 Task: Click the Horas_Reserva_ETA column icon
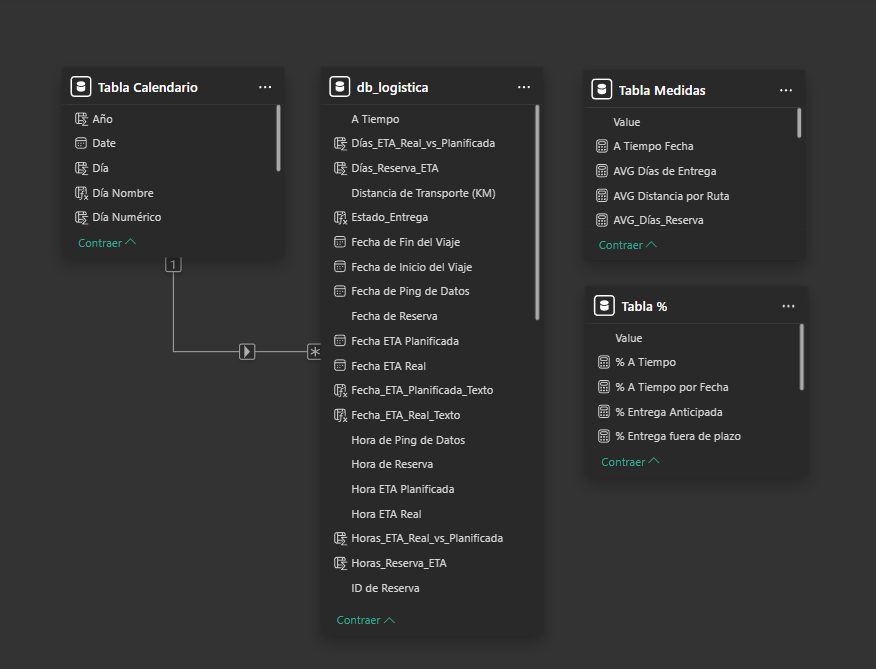[340, 563]
